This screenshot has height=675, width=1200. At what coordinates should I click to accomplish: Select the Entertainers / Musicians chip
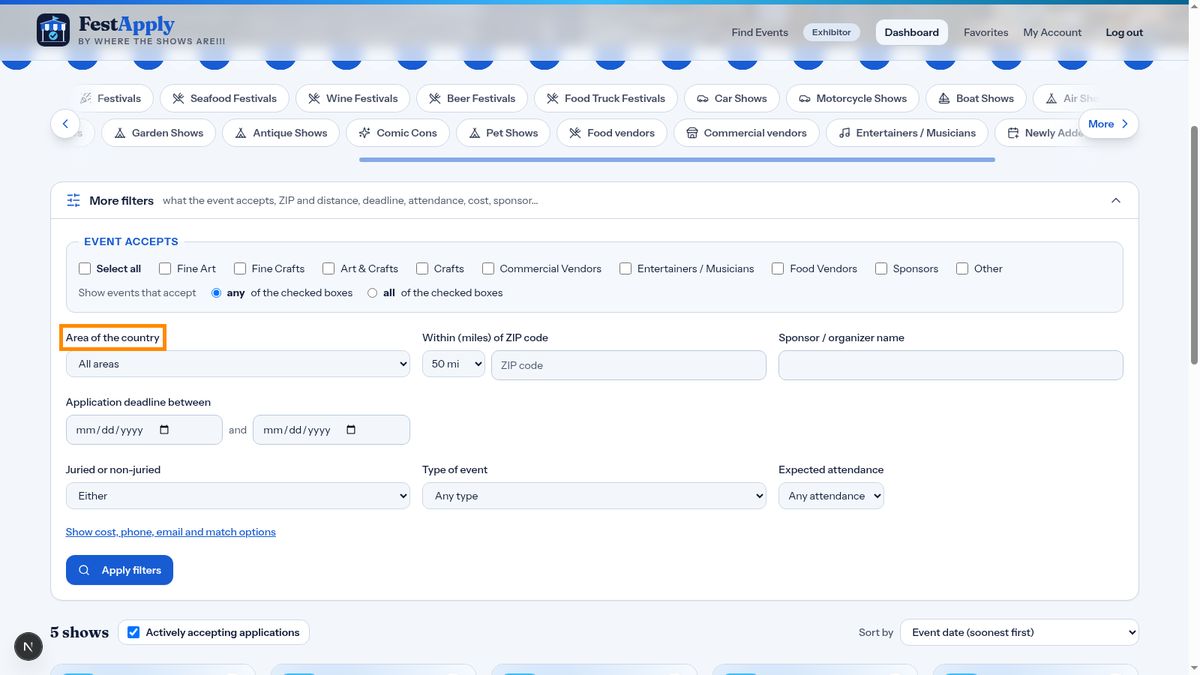(907, 133)
